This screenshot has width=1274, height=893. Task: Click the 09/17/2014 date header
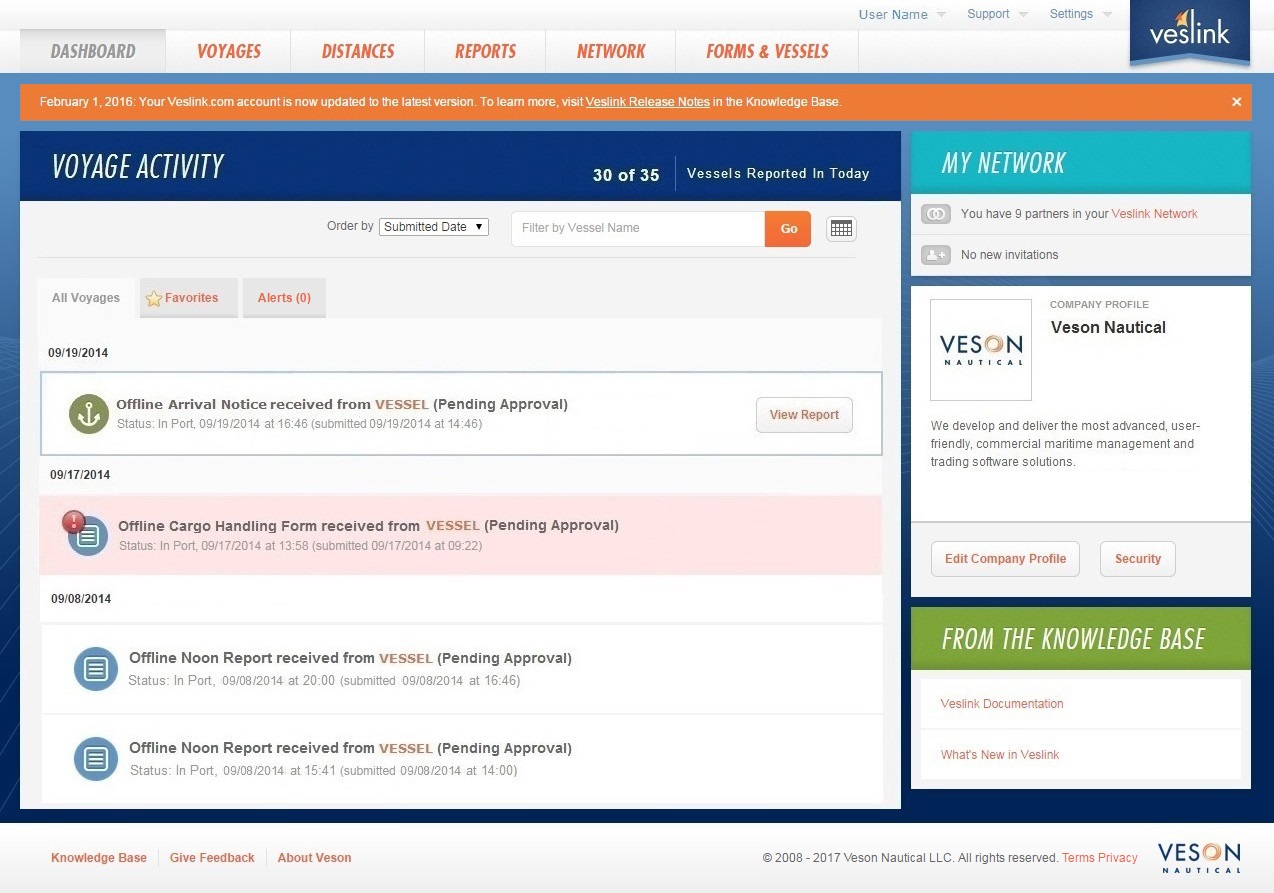tap(80, 475)
